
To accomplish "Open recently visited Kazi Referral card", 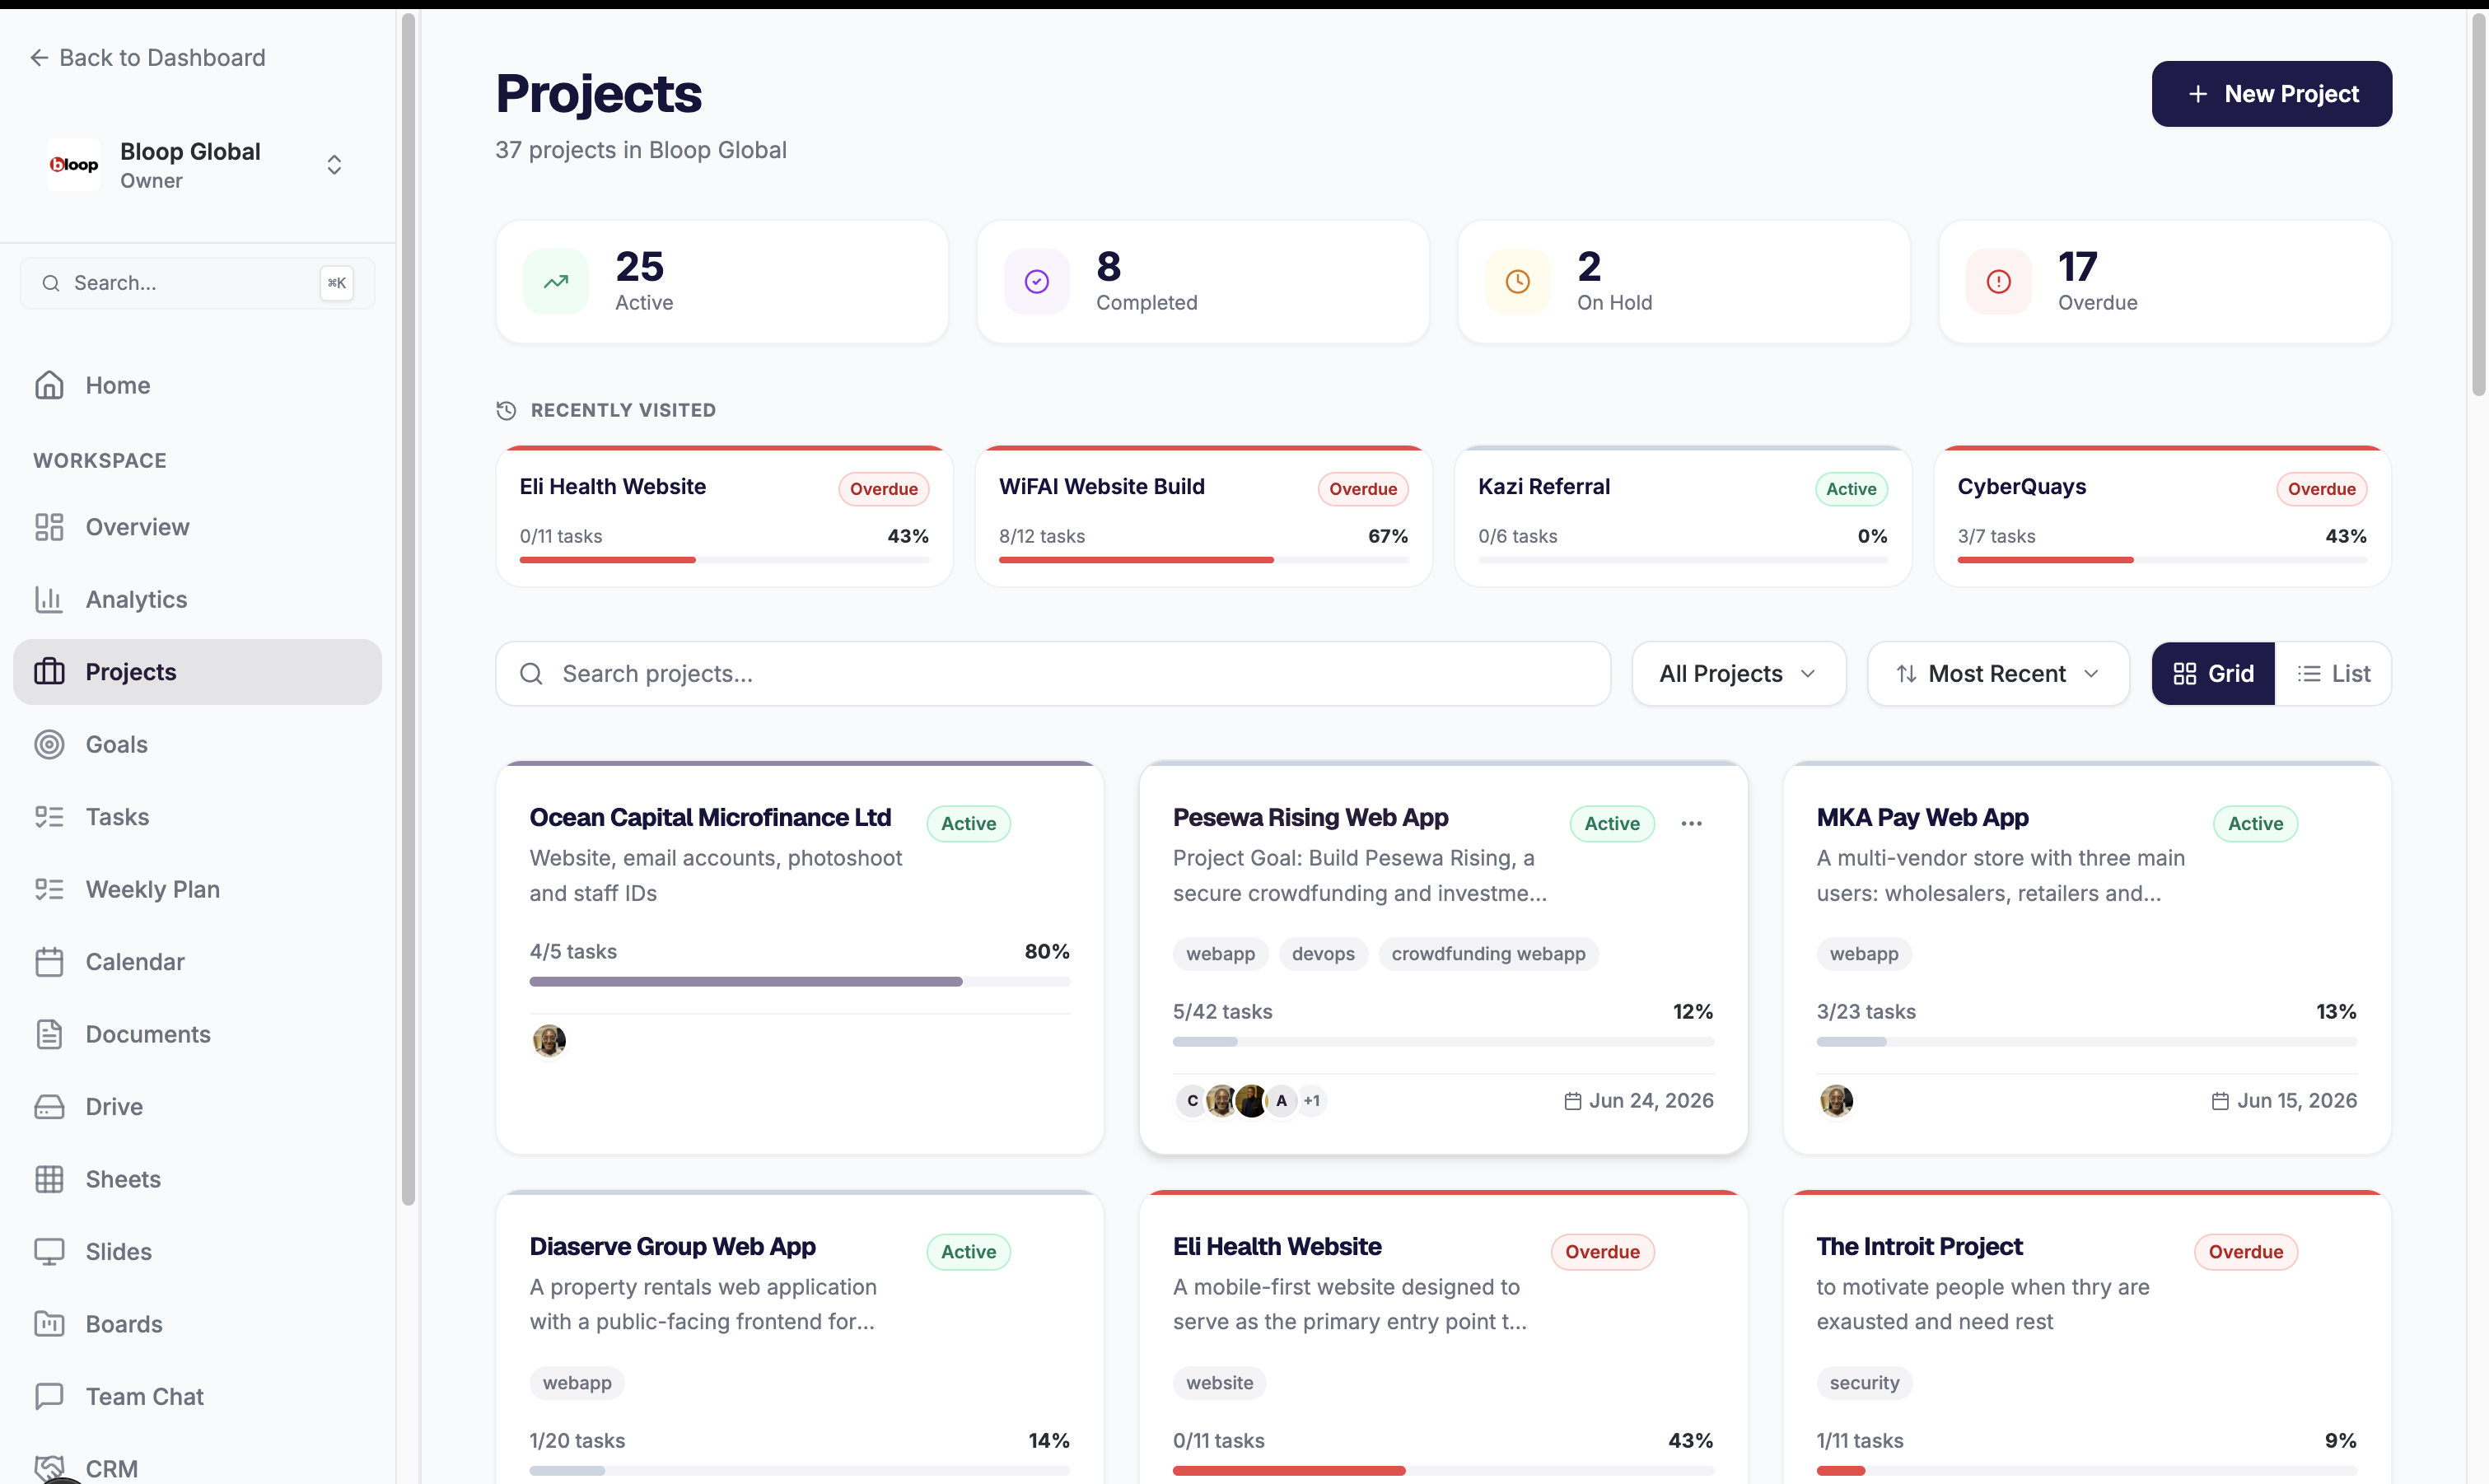I will 1683,516.
